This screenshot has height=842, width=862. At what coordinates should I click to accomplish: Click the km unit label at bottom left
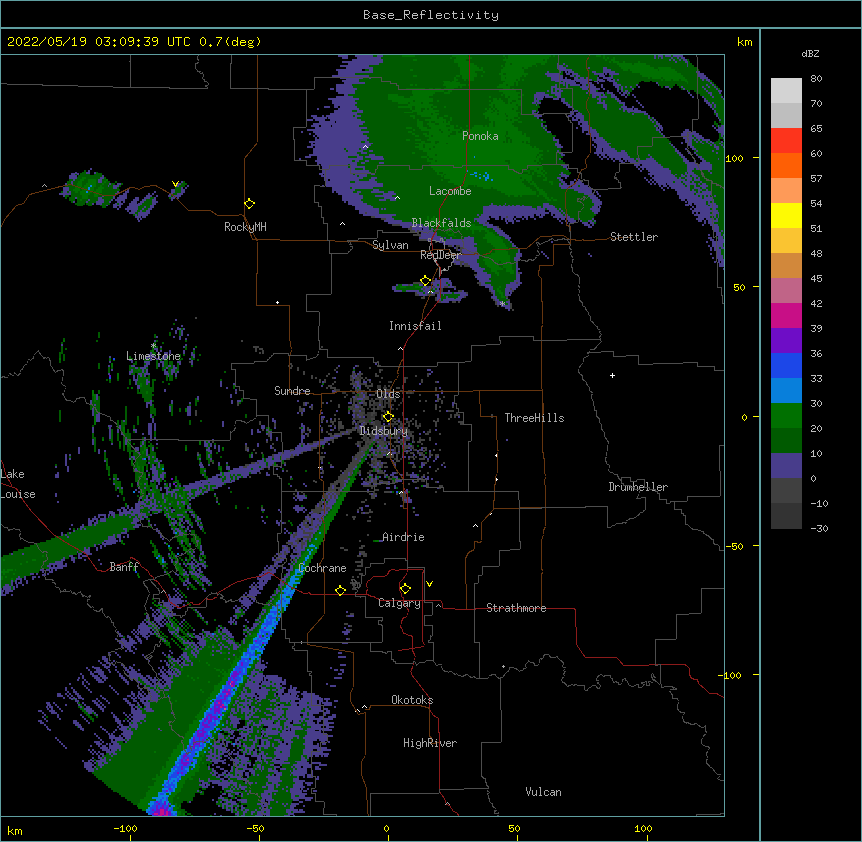[x=15, y=830]
